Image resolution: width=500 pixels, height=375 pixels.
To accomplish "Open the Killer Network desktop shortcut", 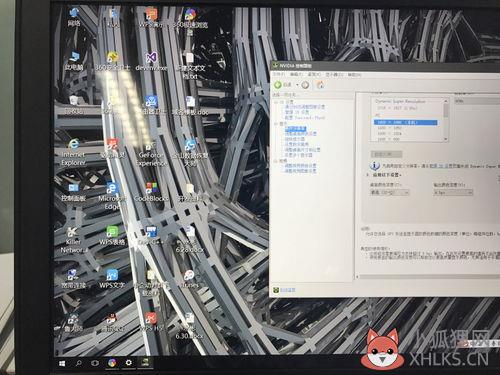I will pyautogui.click(x=73, y=240).
